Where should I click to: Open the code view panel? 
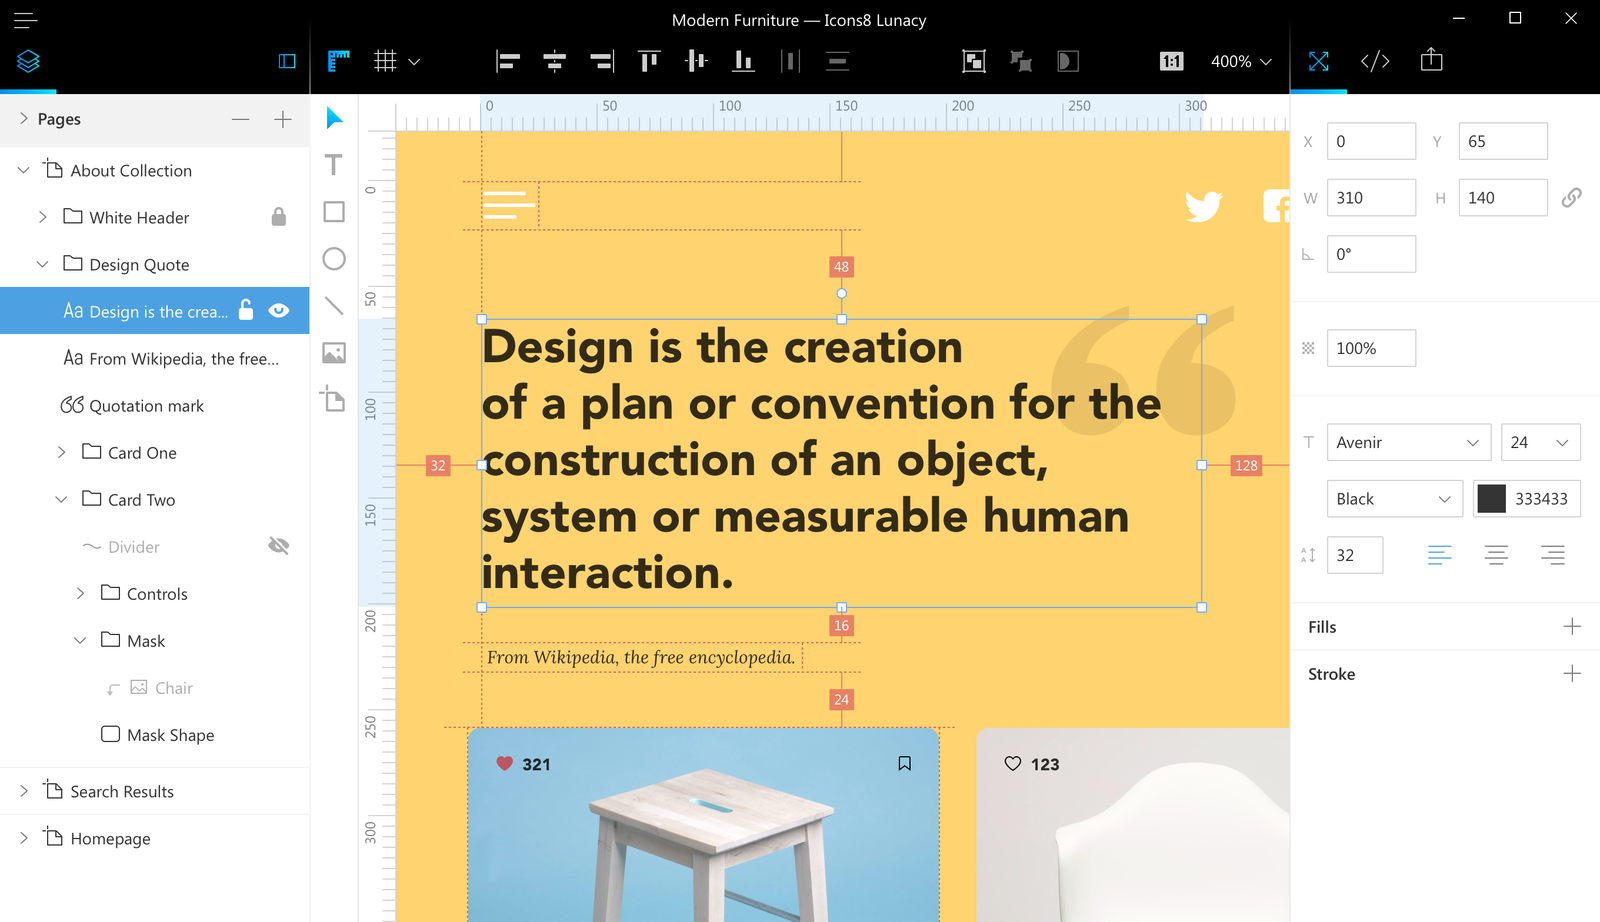coord(1374,61)
